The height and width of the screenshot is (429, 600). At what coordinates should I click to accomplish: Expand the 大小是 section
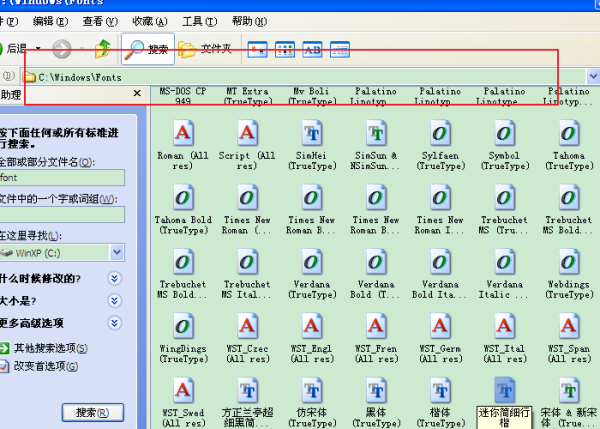(114, 301)
